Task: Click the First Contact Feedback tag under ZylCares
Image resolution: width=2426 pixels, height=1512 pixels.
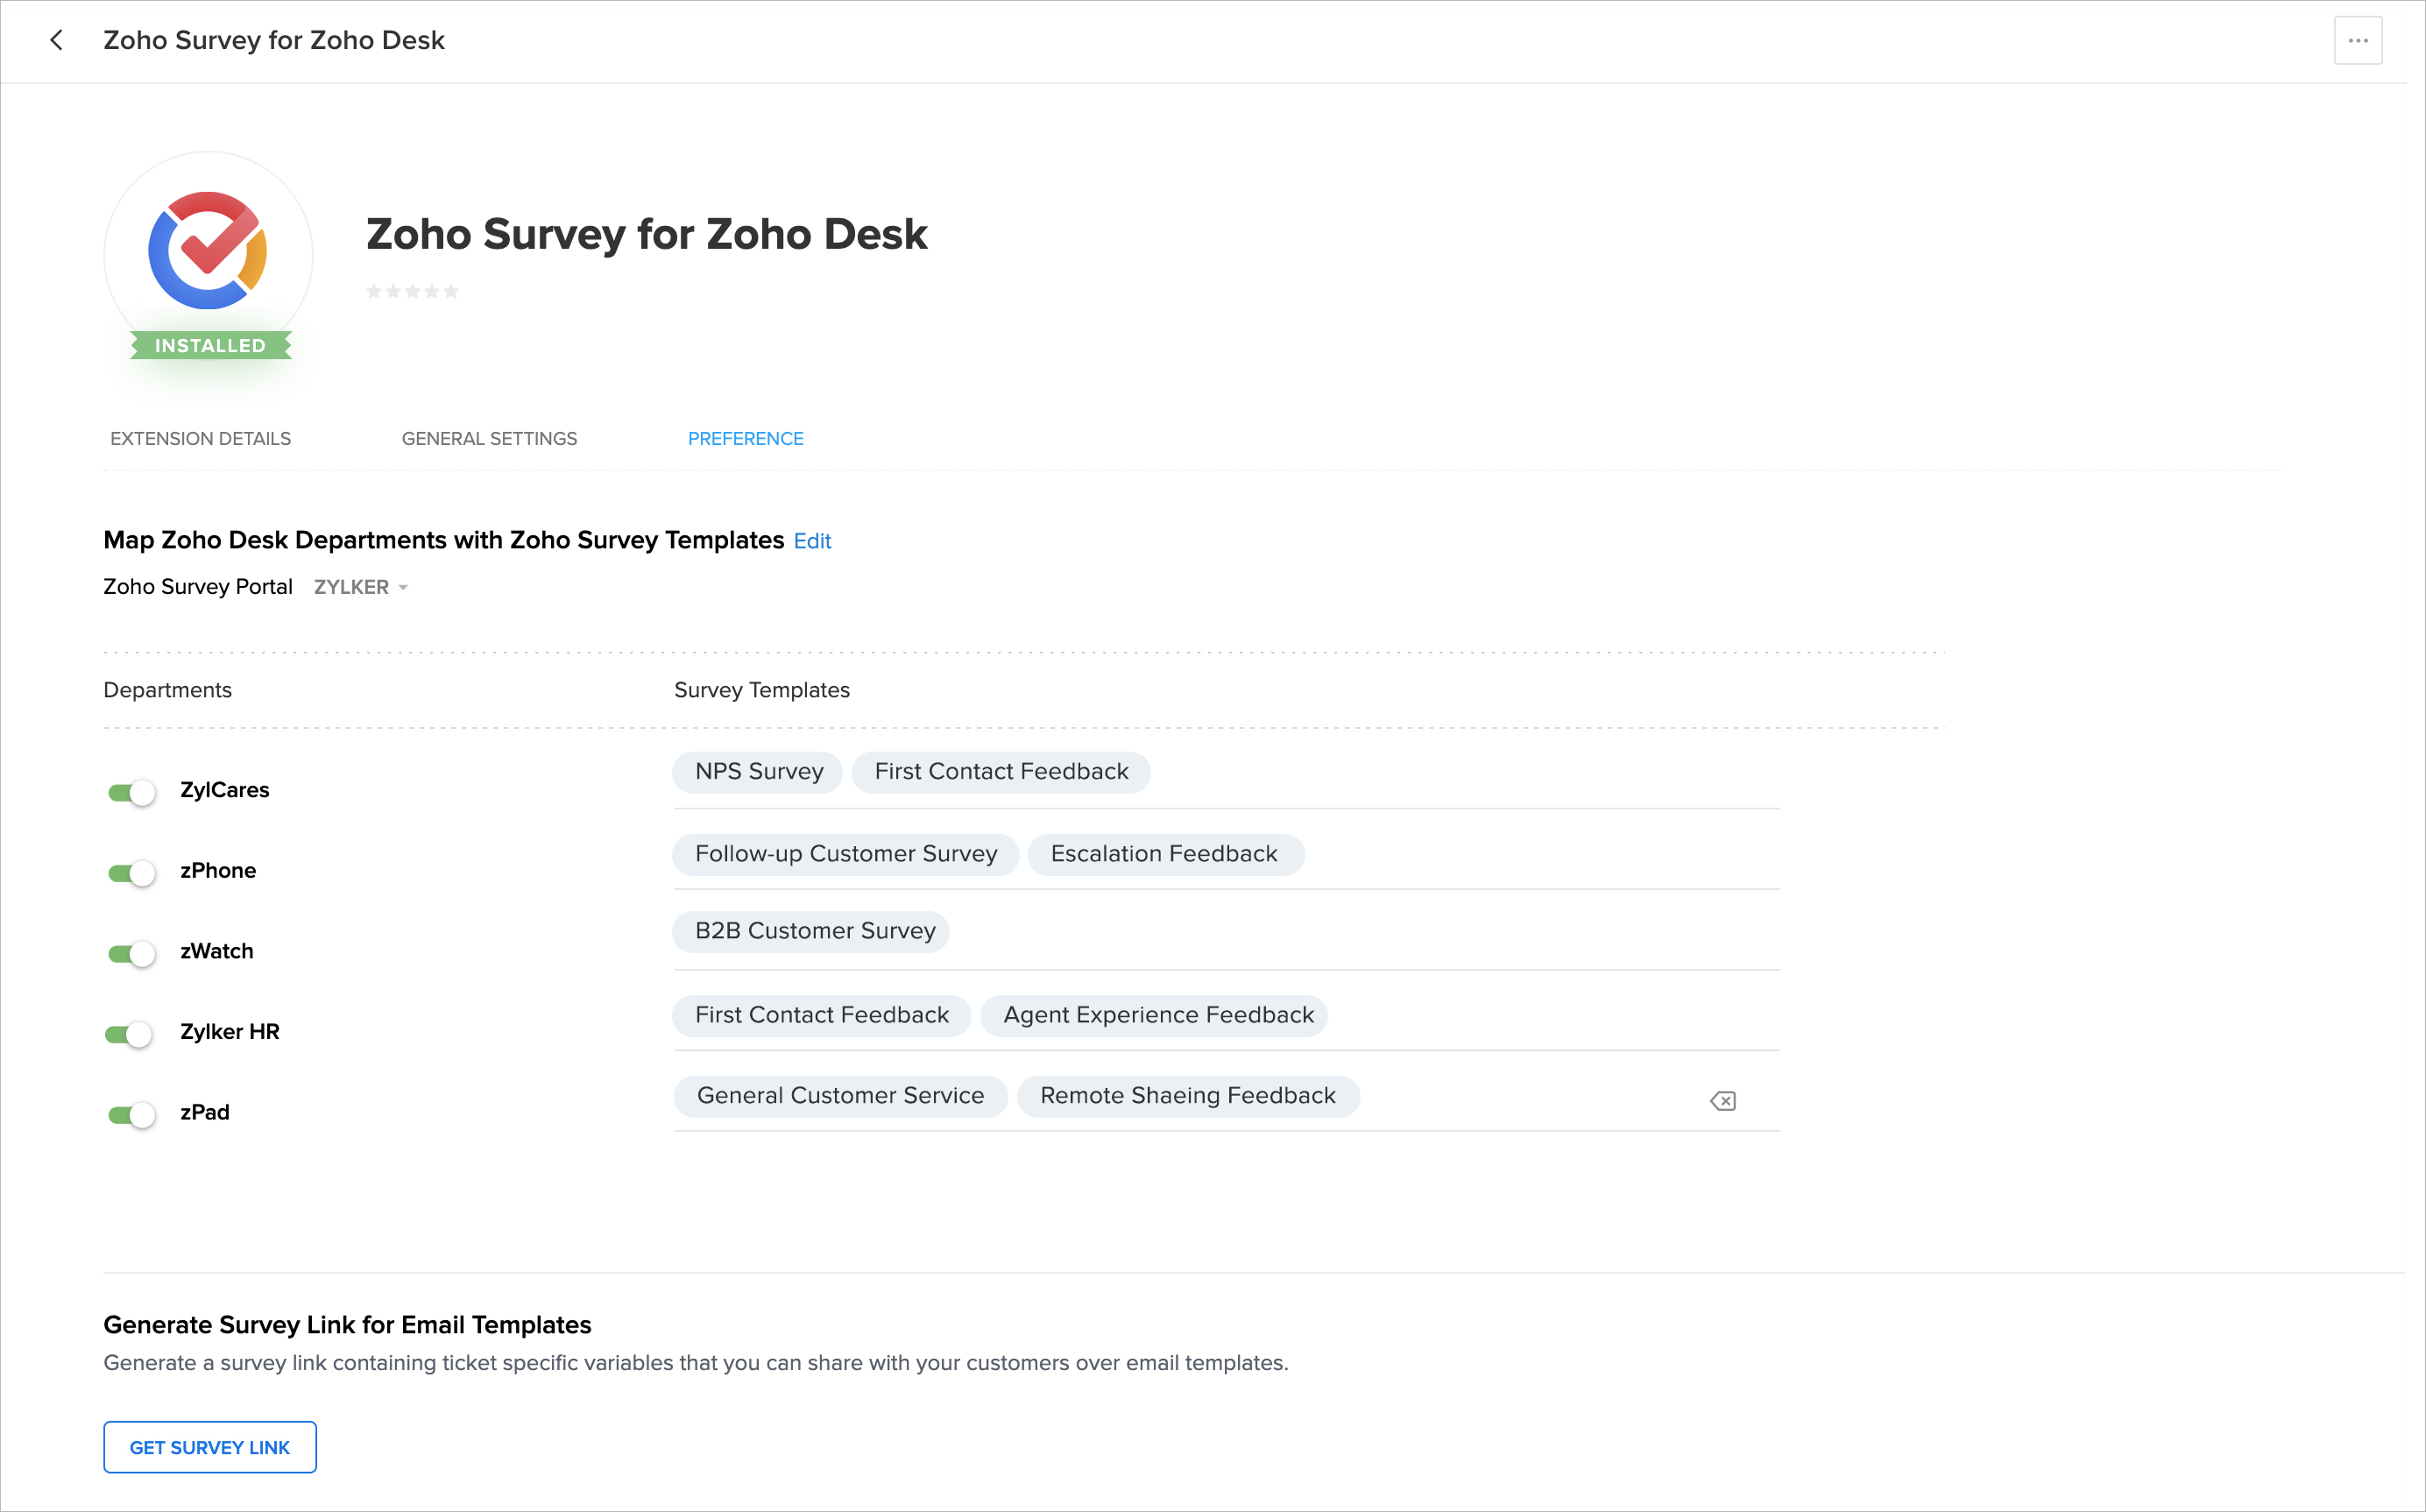Action: click(1001, 772)
